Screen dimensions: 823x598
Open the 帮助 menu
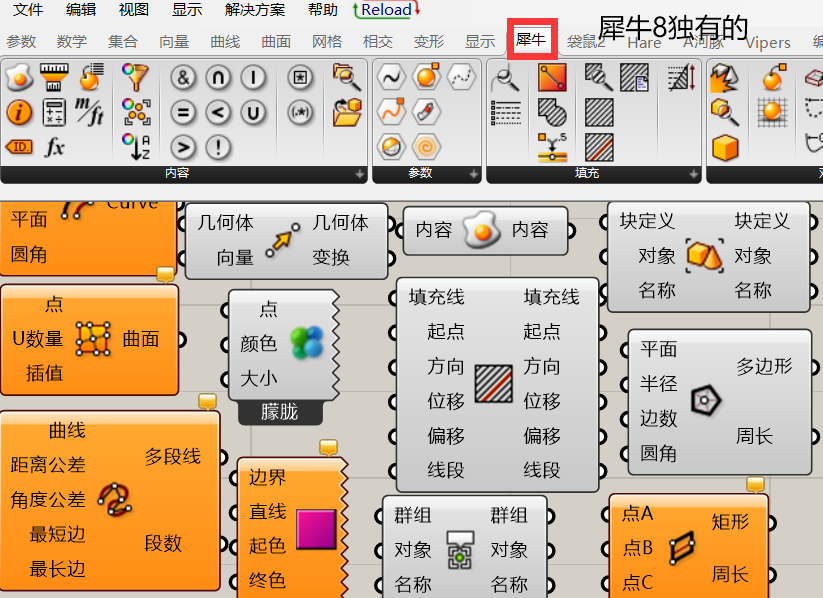pyautogui.click(x=323, y=9)
